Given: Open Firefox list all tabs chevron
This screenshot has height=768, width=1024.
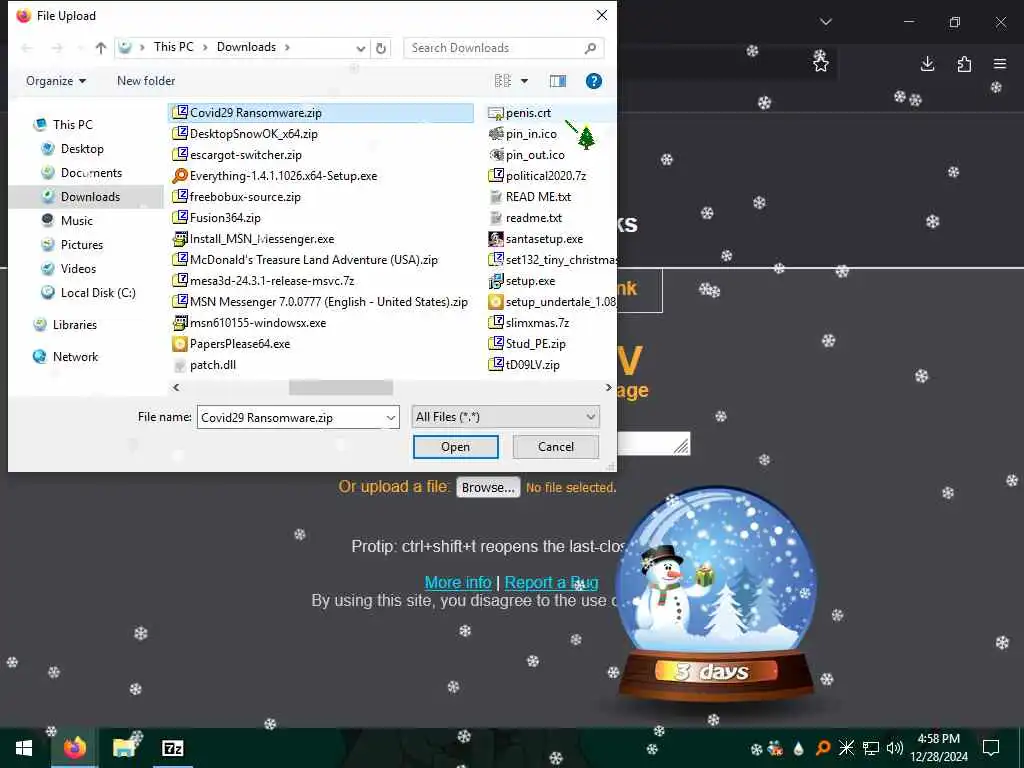Looking at the screenshot, I should pyautogui.click(x=825, y=22).
